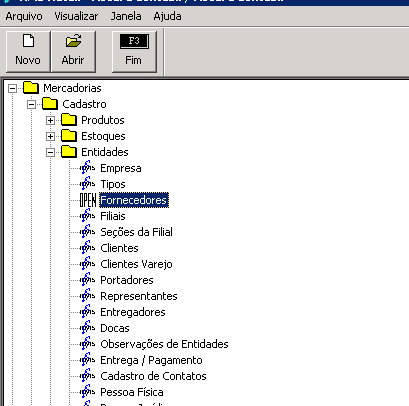Click the icon beside Cadastro de Contatos

pos(87,375)
